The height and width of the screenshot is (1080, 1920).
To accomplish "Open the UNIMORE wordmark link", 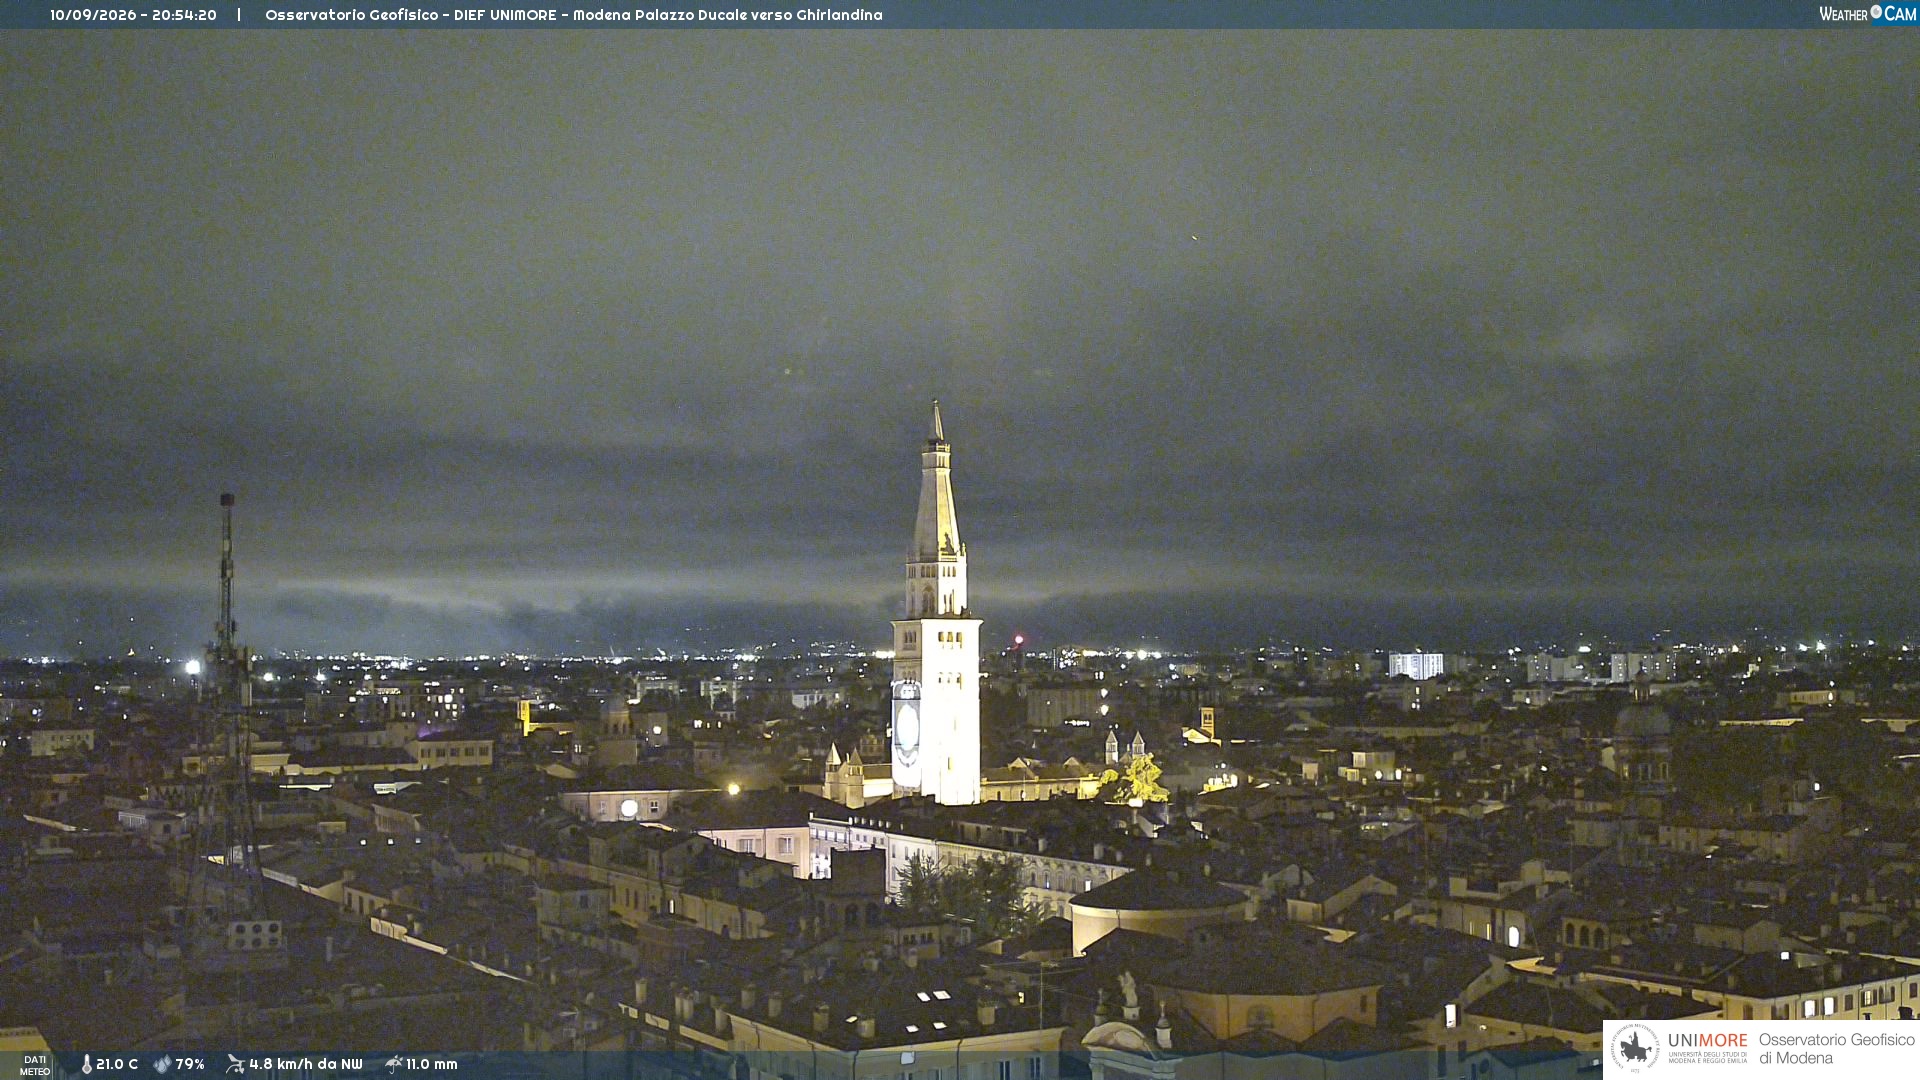I will click(x=1708, y=1041).
